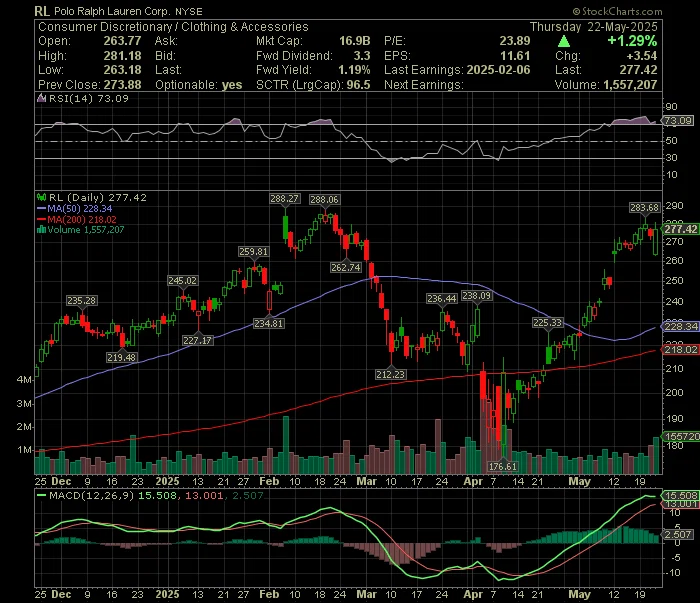The image size is (700, 603).
Task: Click the RSI indicator icon beside RSI(14)
Action: [x=42, y=98]
